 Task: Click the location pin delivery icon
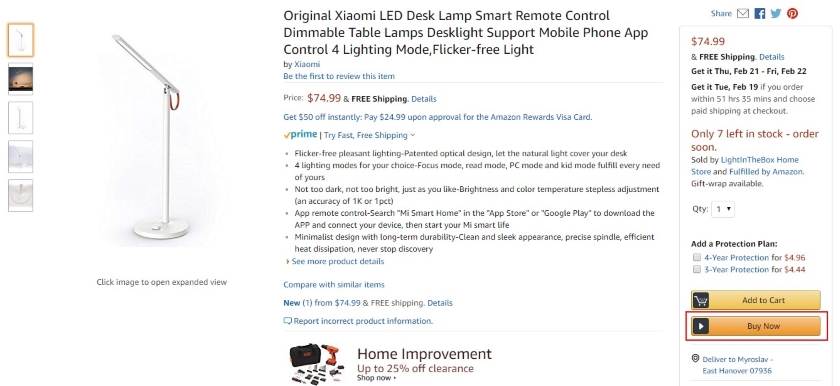[695, 358]
